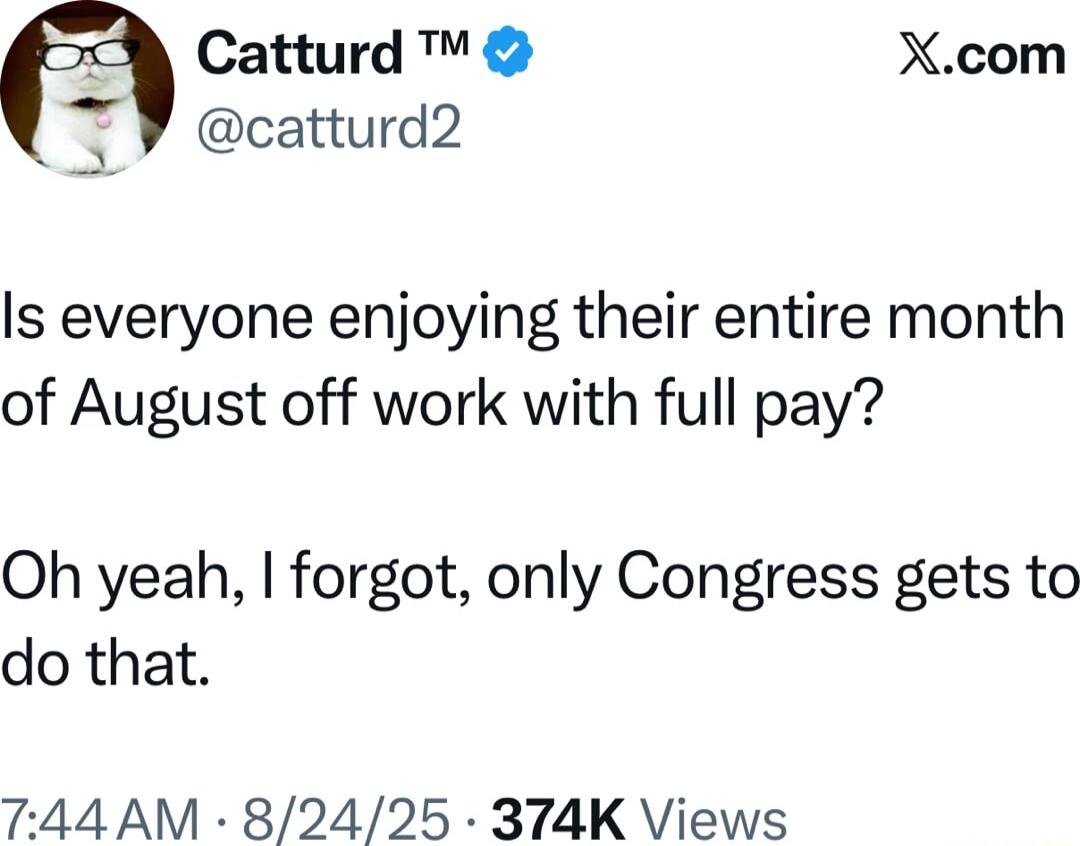Click the pink collar tag on avatar cat
Viewport: 1080px width, 846px height.
103,121
